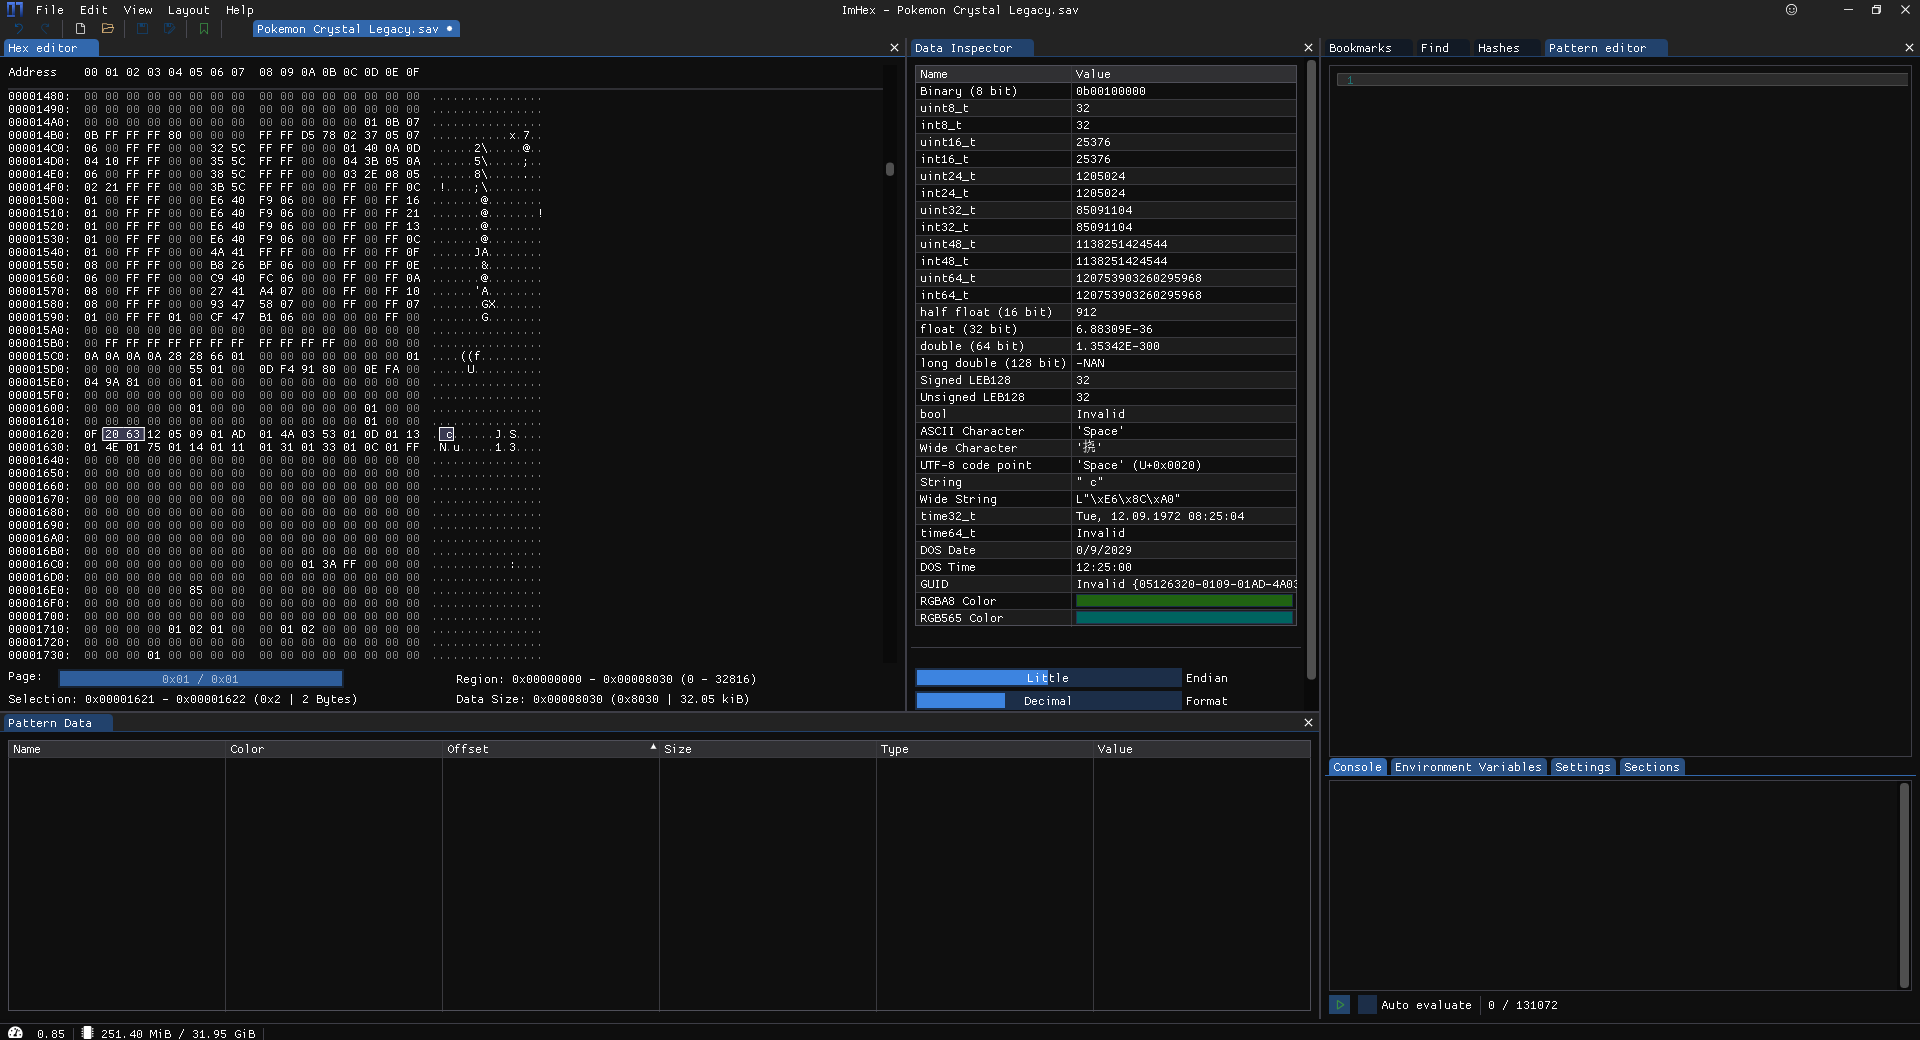The height and width of the screenshot is (1040, 1920).
Task: Click the hex editor vertical scrollbar thumb
Action: point(889,169)
